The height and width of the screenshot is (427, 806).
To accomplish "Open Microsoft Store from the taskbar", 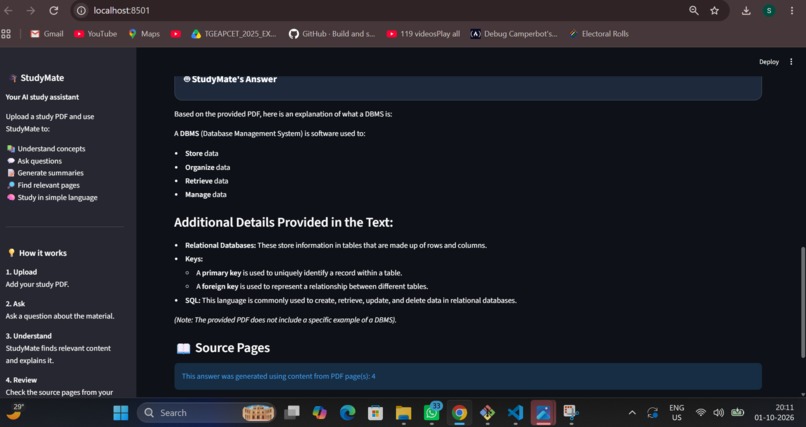I will [375, 413].
